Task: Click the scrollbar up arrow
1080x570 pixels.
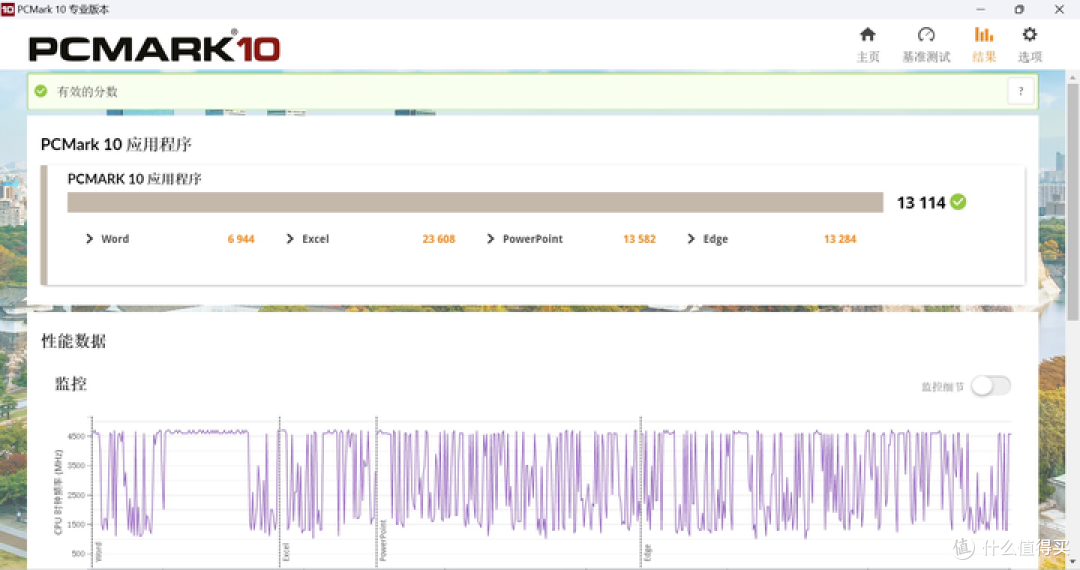Action: [1072, 76]
